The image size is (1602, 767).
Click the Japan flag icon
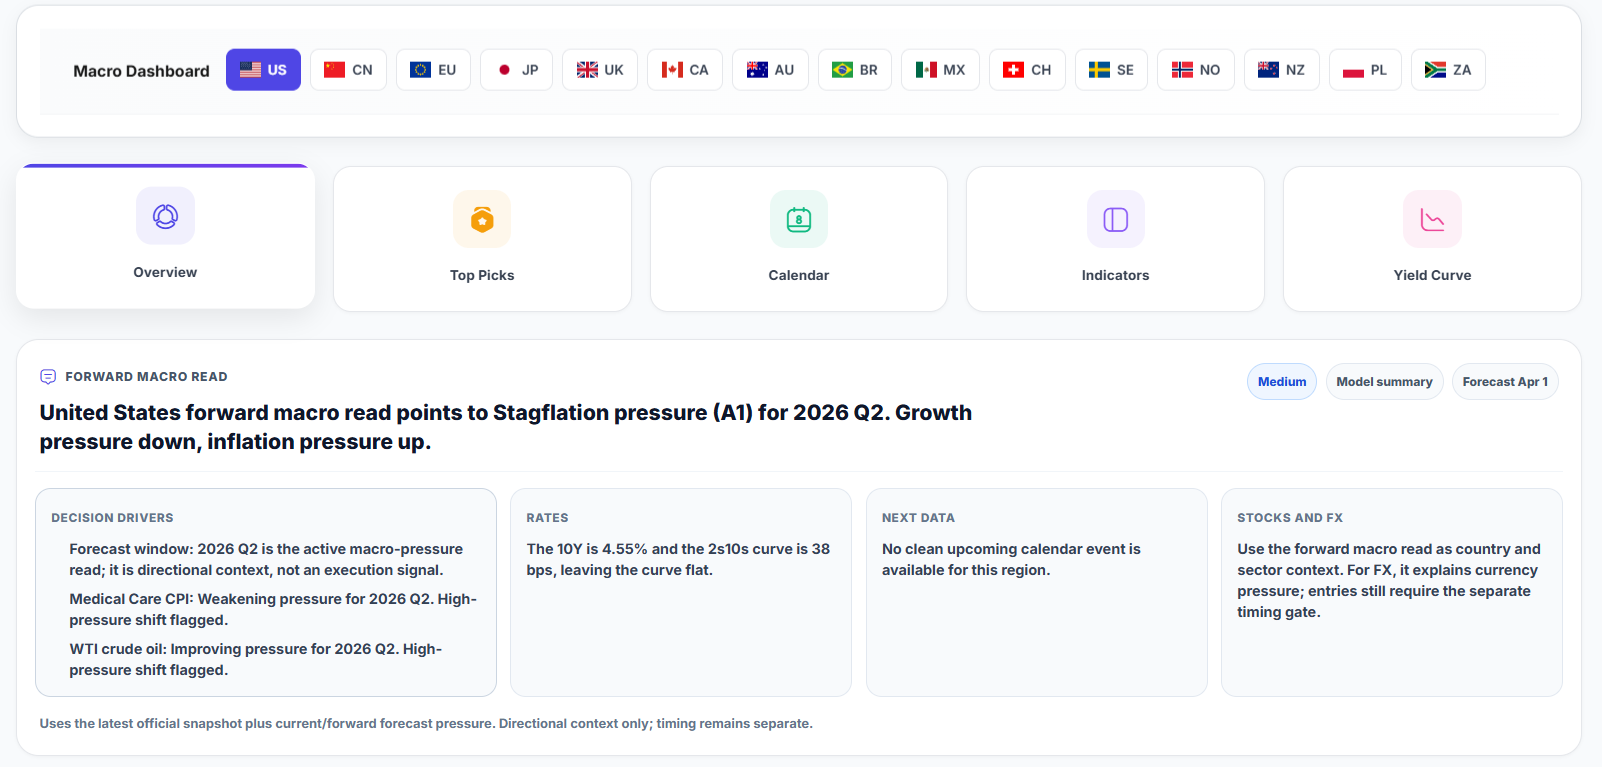pyautogui.click(x=505, y=70)
